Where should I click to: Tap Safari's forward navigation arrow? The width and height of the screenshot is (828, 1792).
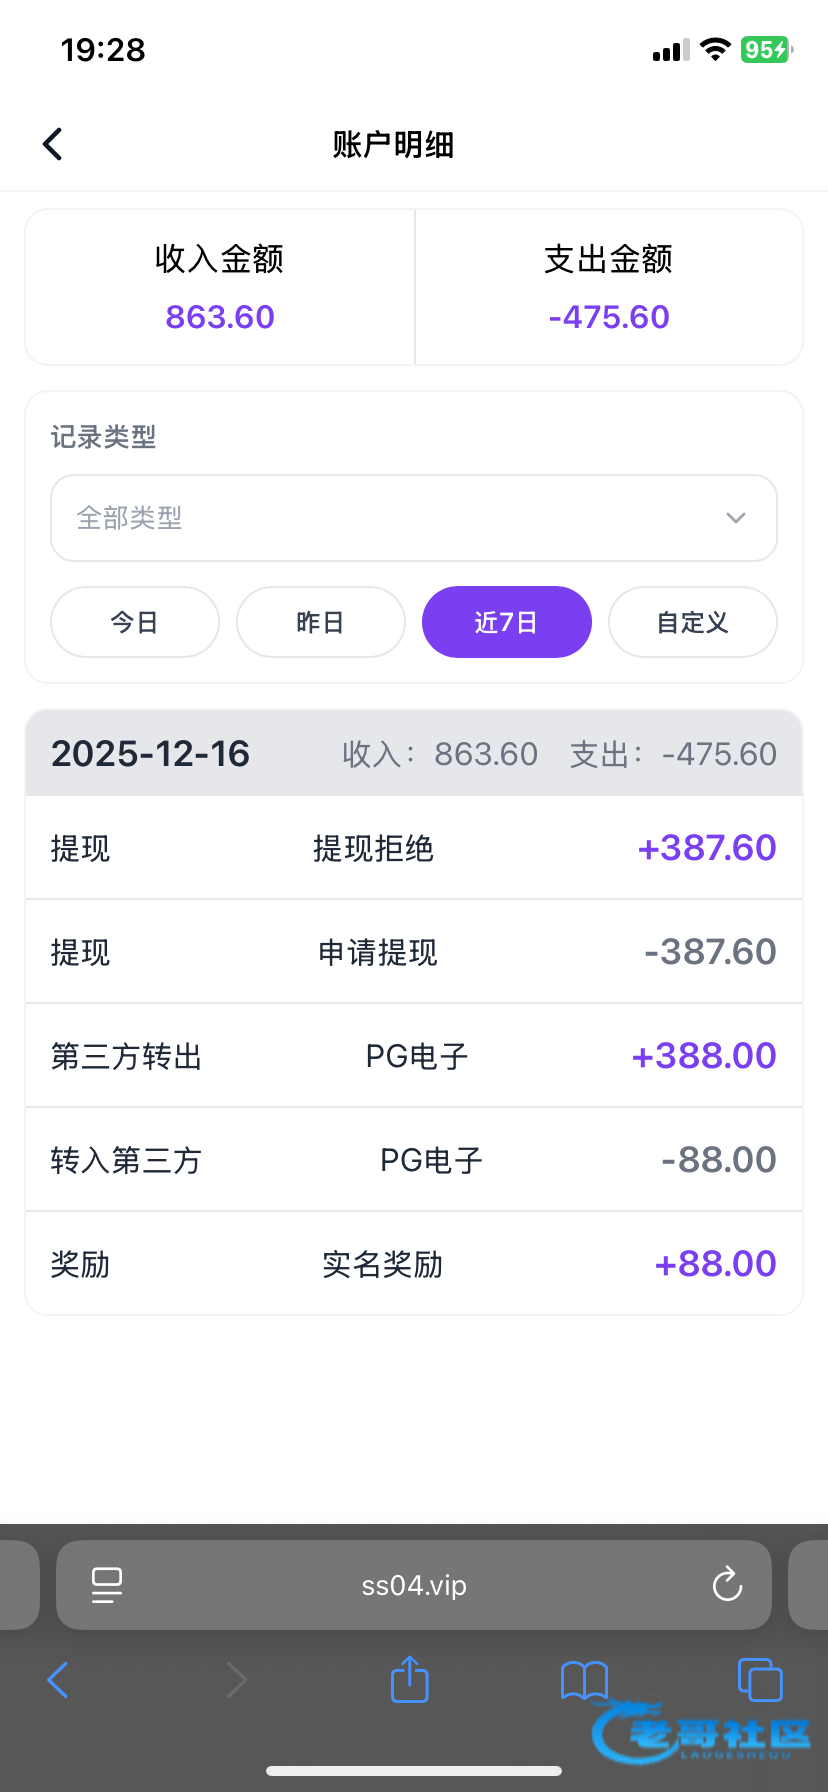[236, 1679]
